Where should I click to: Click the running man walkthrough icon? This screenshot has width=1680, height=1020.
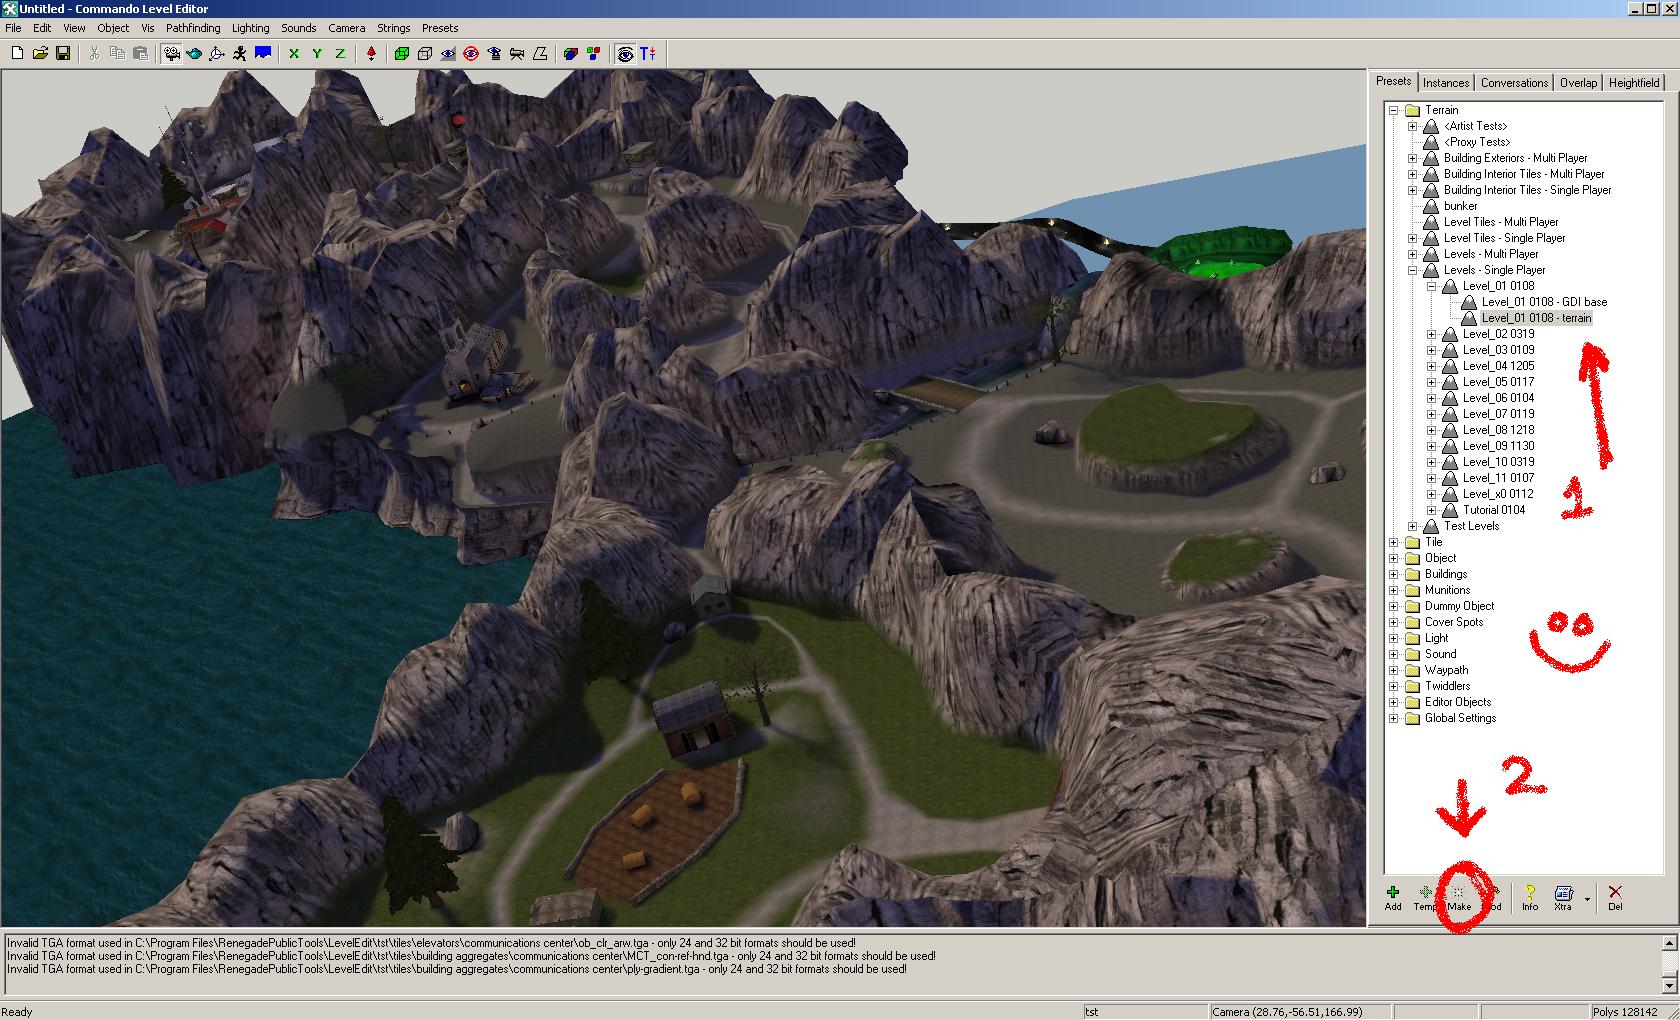(240, 54)
